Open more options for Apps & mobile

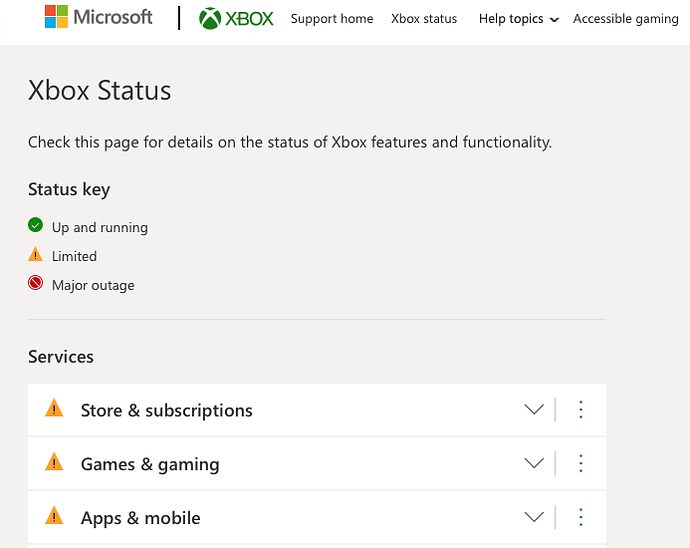[581, 517]
